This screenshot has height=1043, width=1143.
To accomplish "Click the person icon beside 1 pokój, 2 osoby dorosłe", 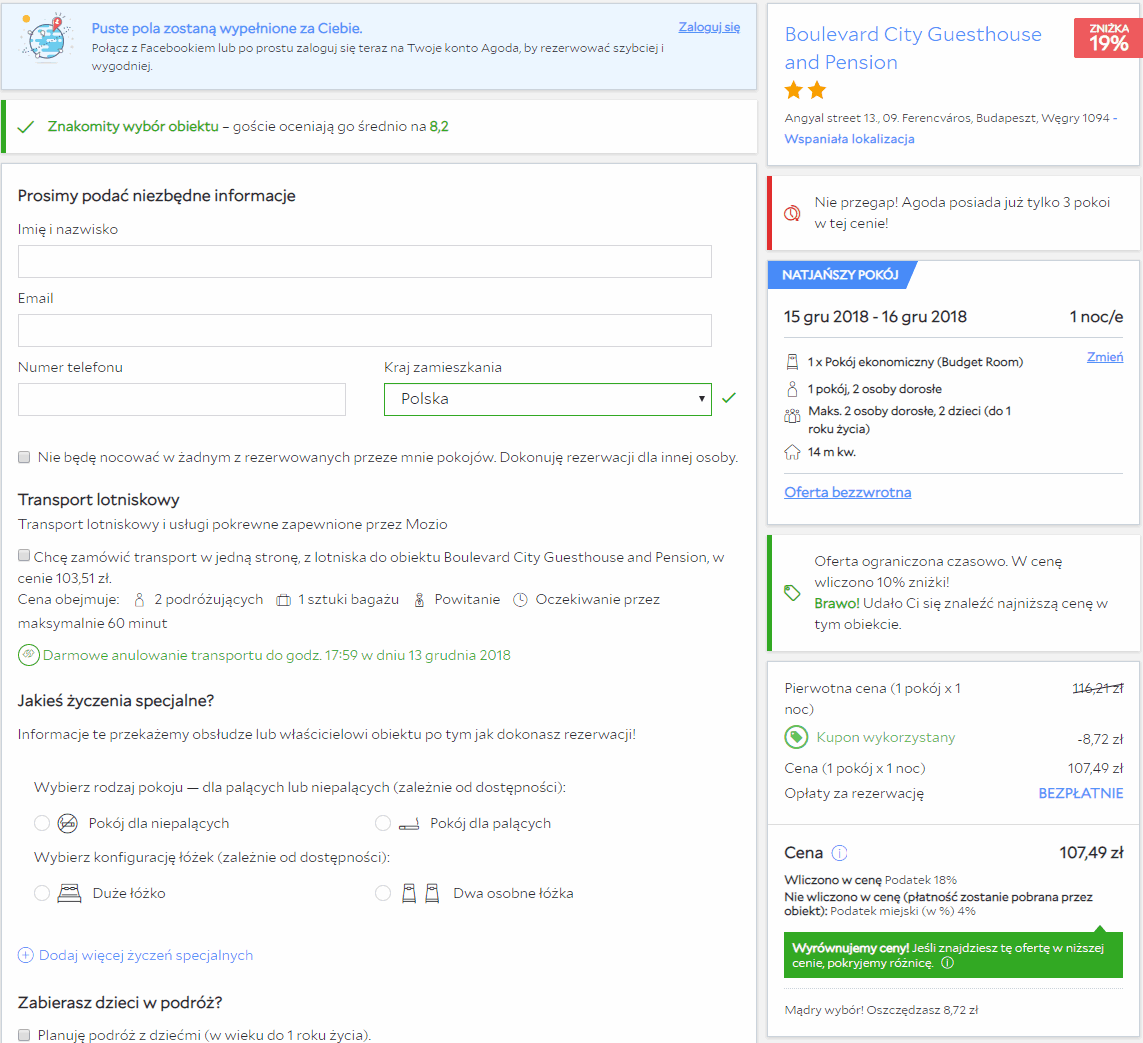I will (792, 388).
